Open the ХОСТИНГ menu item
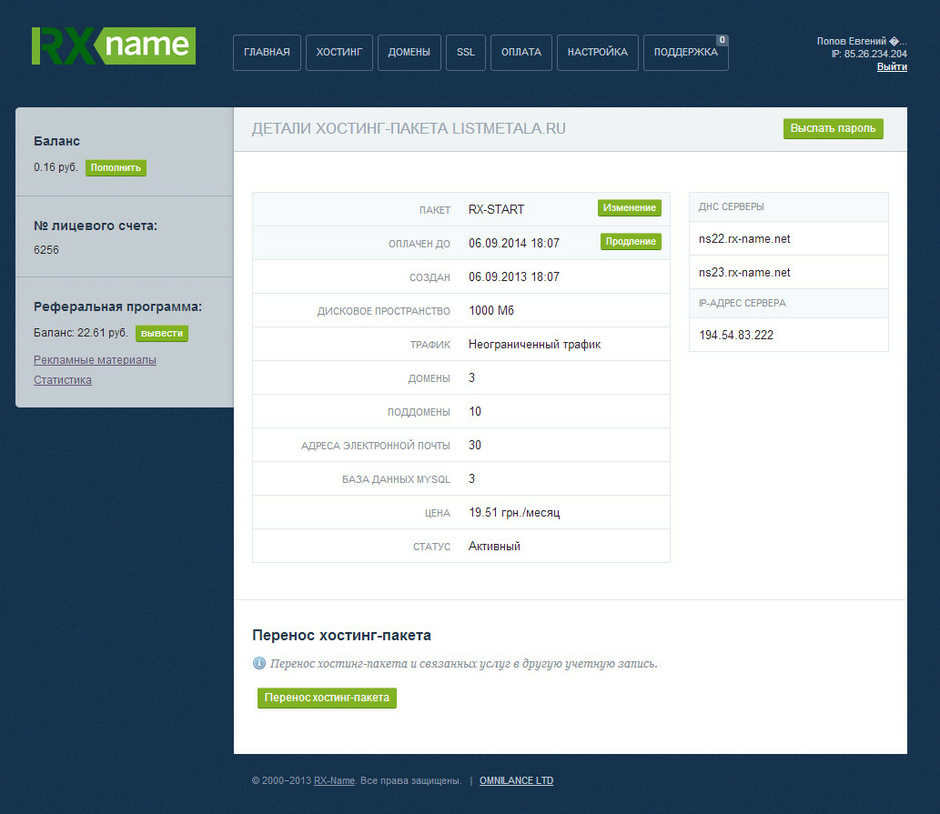Viewport: 940px width, 814px height. (339, 52)
